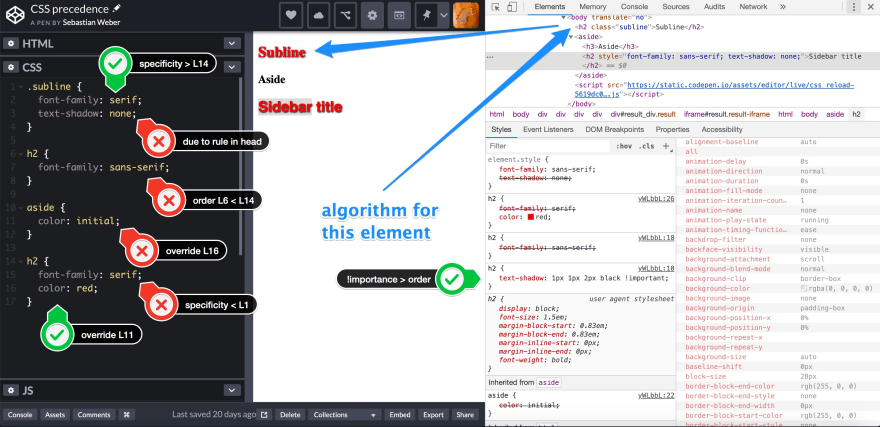The height and width of the screenshot is (427, 880).
Task: Open the DevTools Console tab
Action: point(634,7)
